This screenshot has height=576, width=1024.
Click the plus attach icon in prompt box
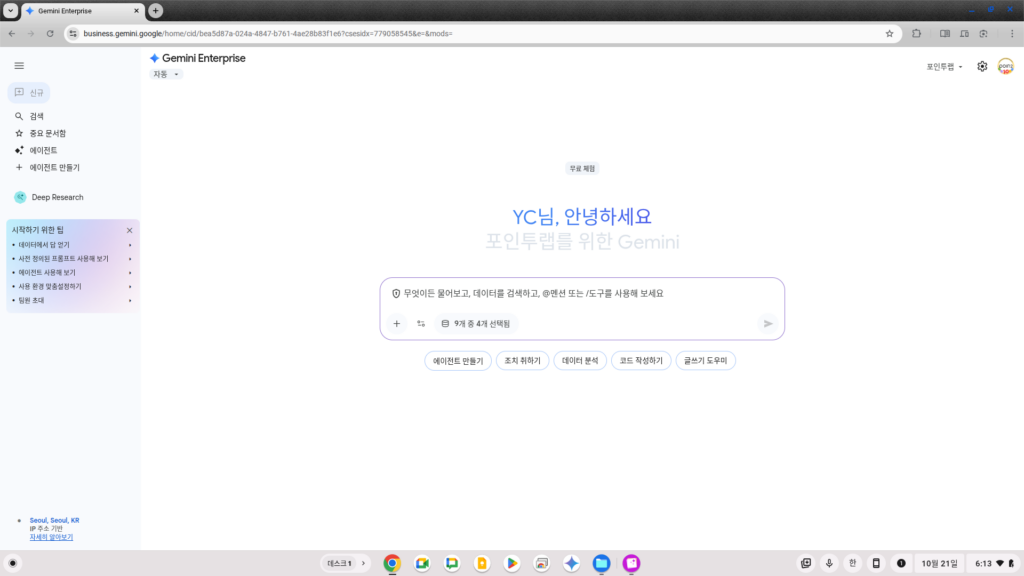click(x=396, y=324)
